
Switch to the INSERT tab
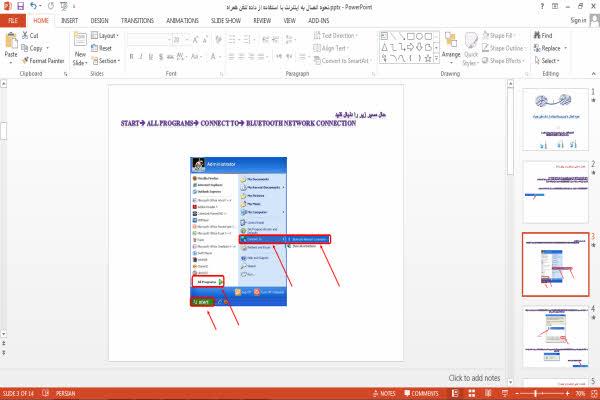[69, 21]
